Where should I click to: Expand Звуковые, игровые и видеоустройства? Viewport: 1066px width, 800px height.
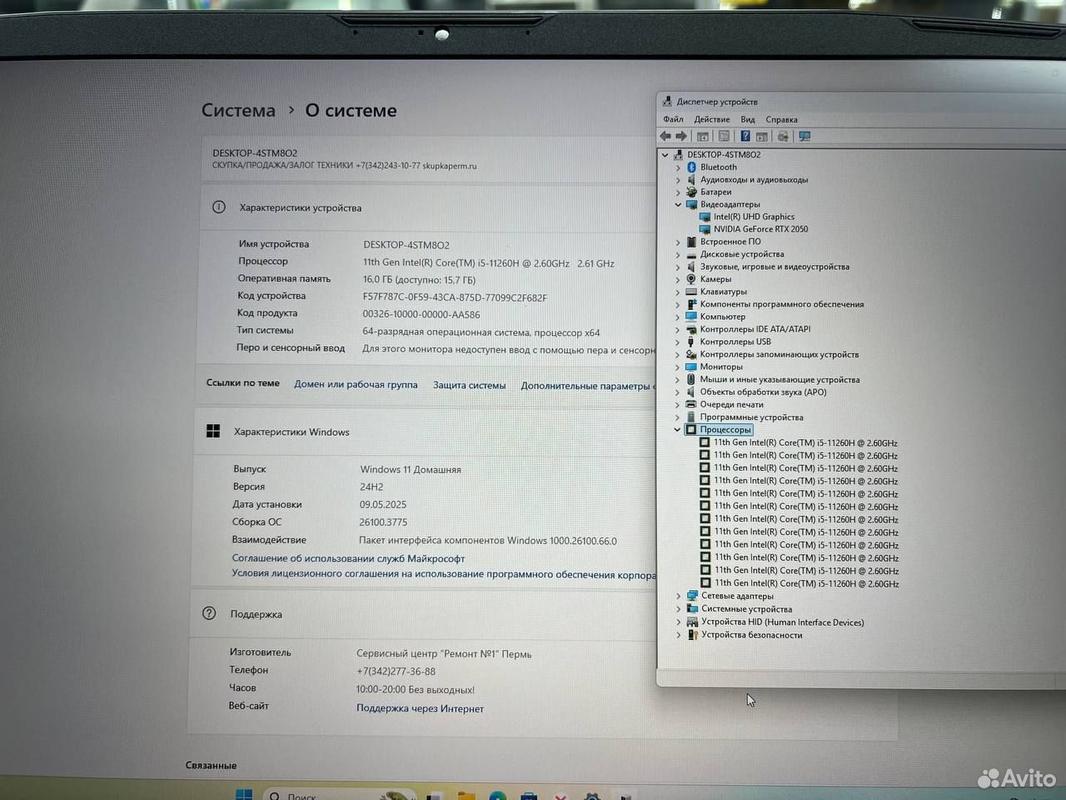pos(678,267)
